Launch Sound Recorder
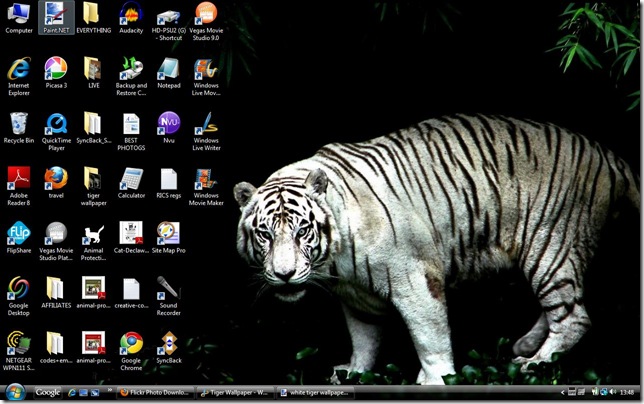The width and height of the screenshot is (644, 404). [169, 296]
